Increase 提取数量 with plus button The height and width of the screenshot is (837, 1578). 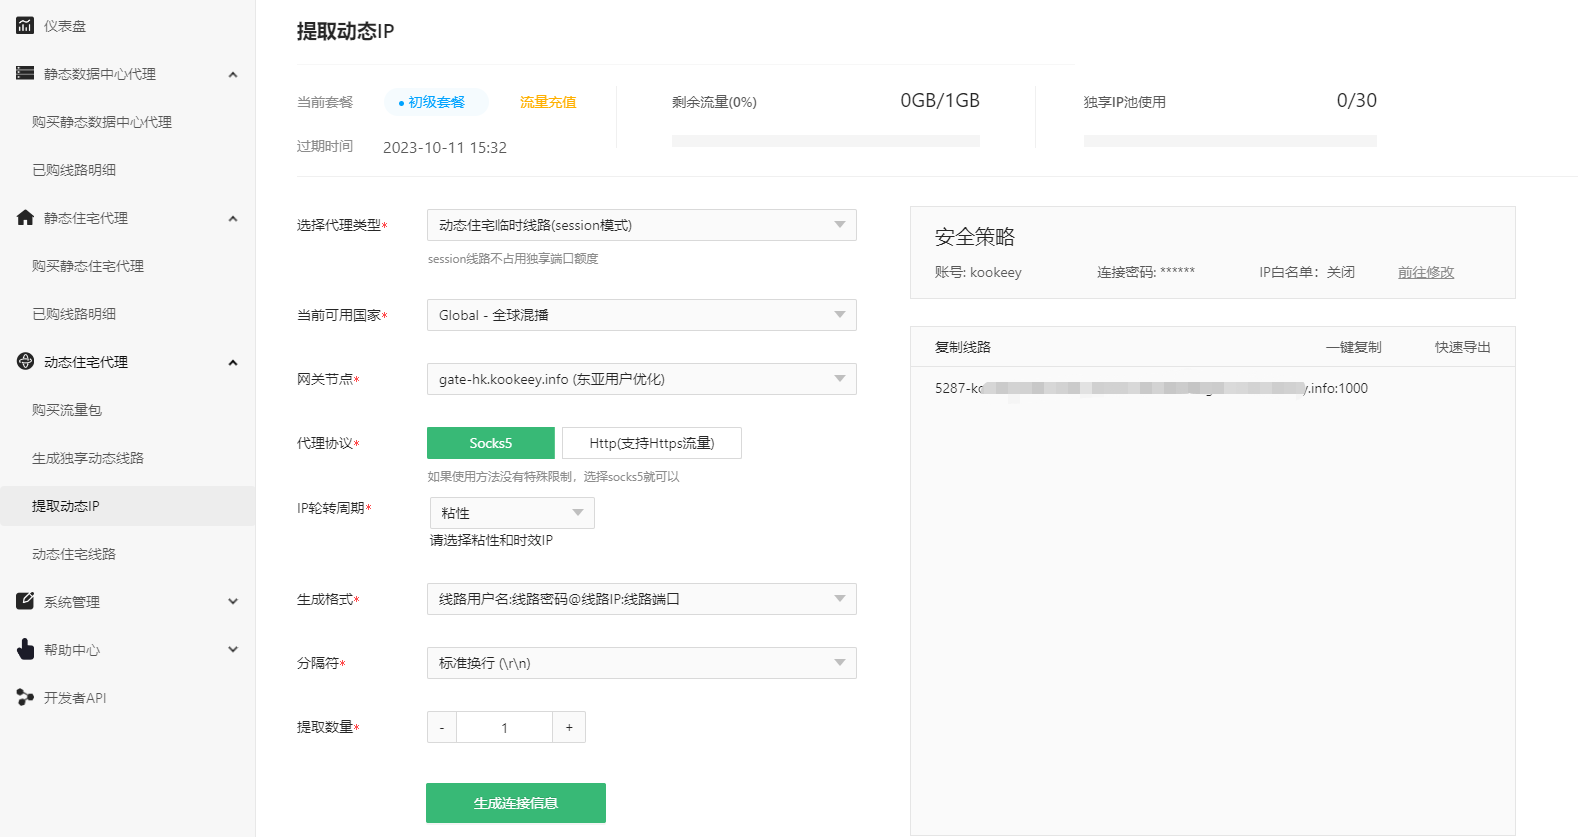pyautogui.click(x=569, y=727)
